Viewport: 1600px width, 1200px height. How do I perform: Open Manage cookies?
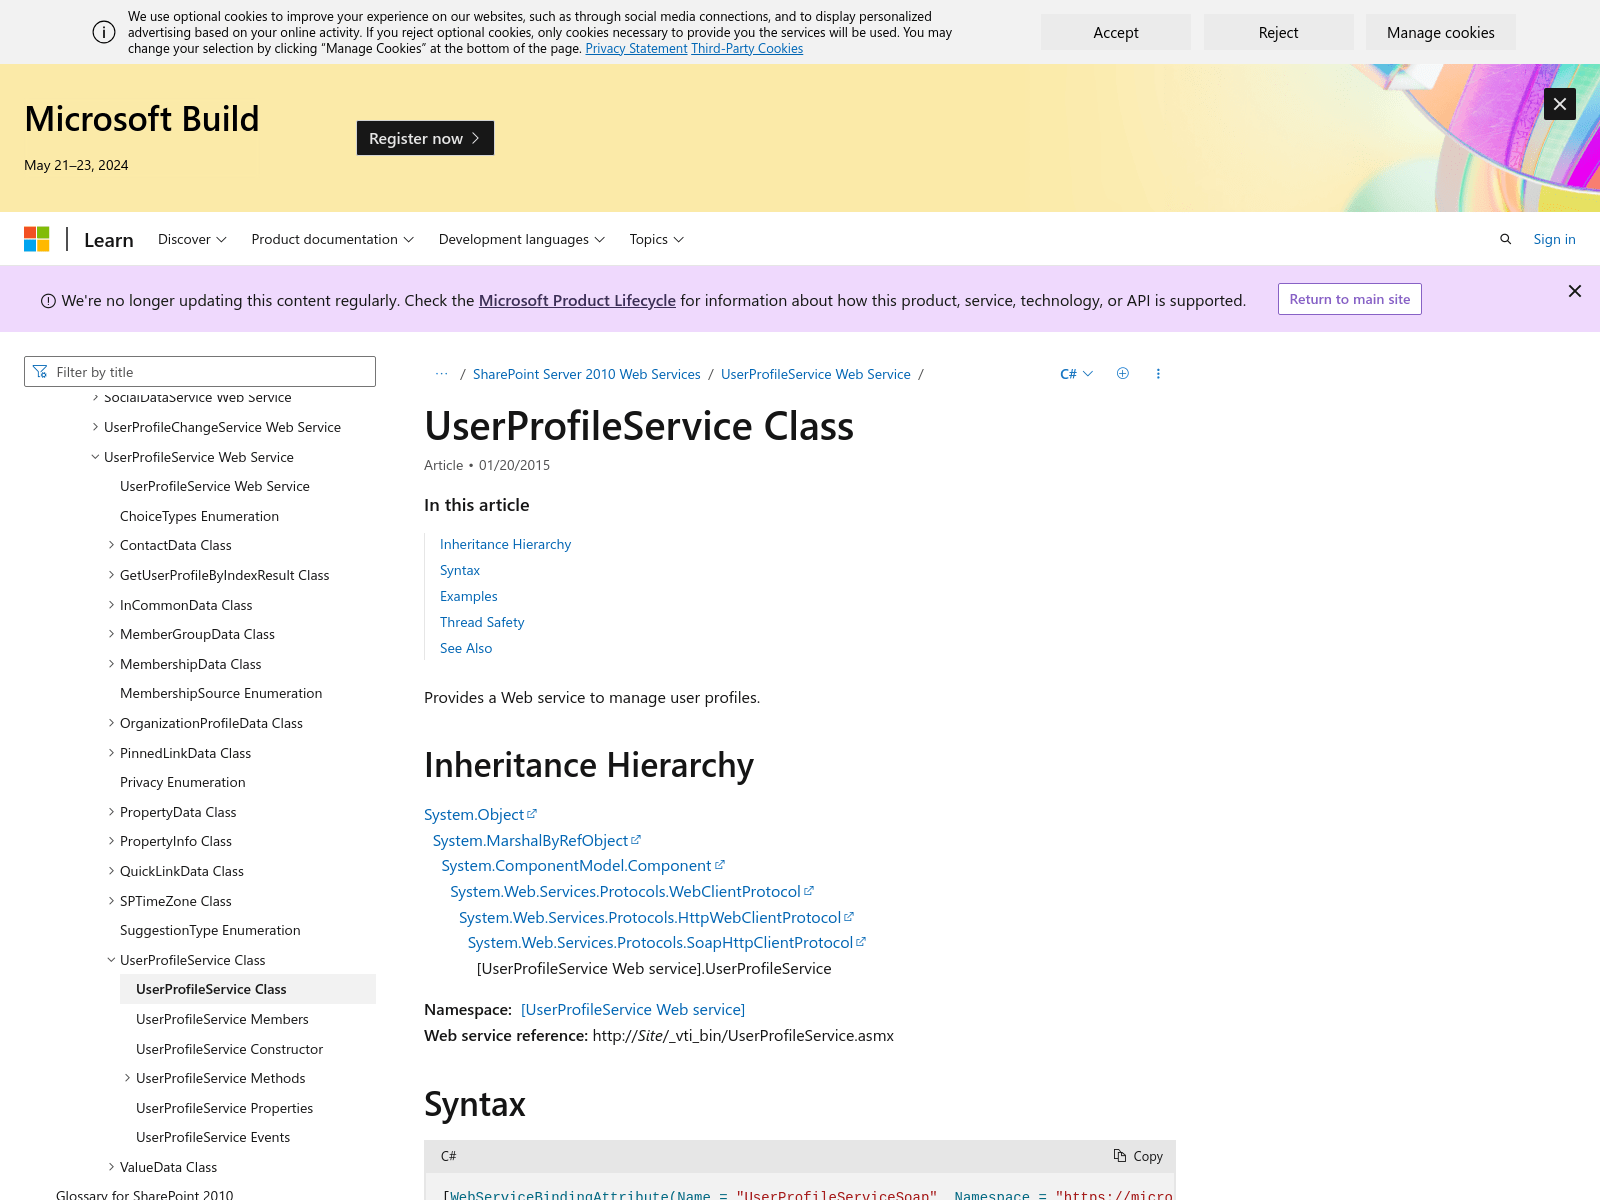point(1440,32)
